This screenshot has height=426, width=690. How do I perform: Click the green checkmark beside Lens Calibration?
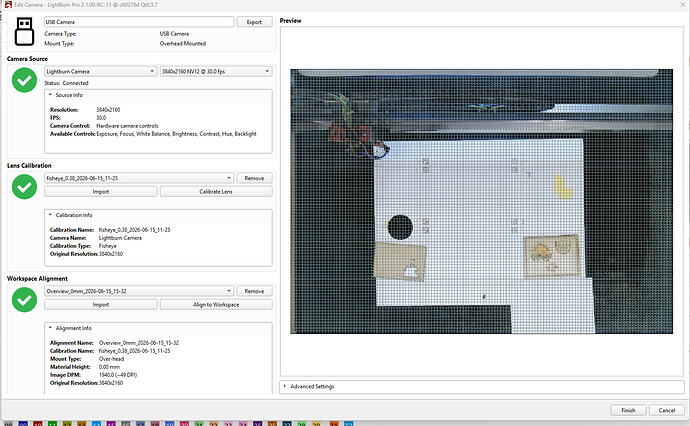(24, 187)
